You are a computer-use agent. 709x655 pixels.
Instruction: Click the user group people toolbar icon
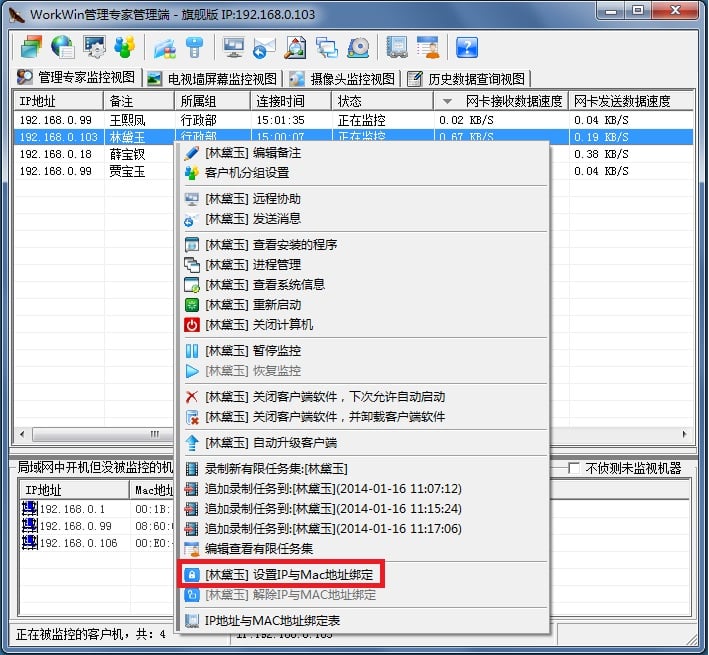pos(125,47)
